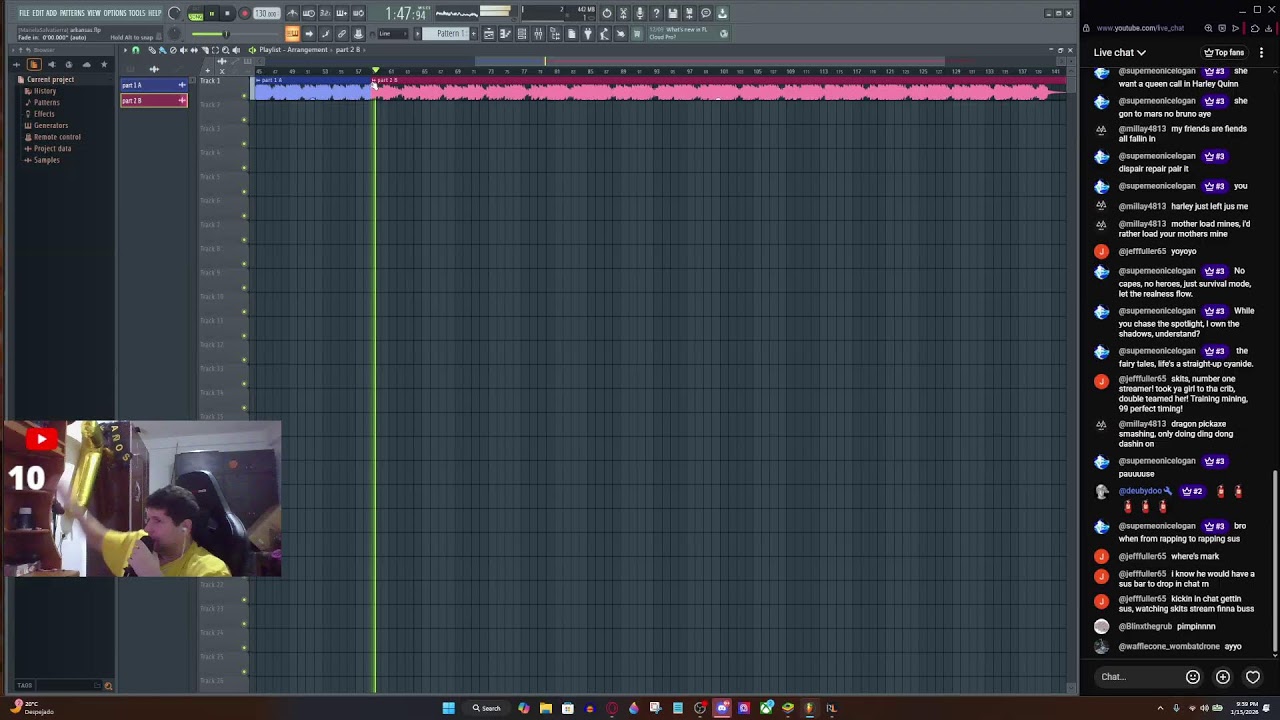
Task: Open the ADD menu
Action: (51, 13)
